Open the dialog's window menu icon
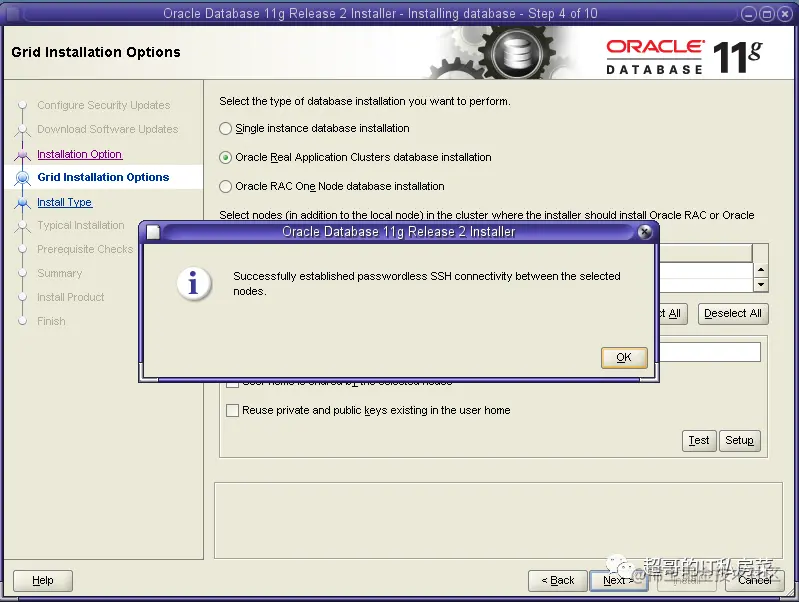 coord(153,232)
